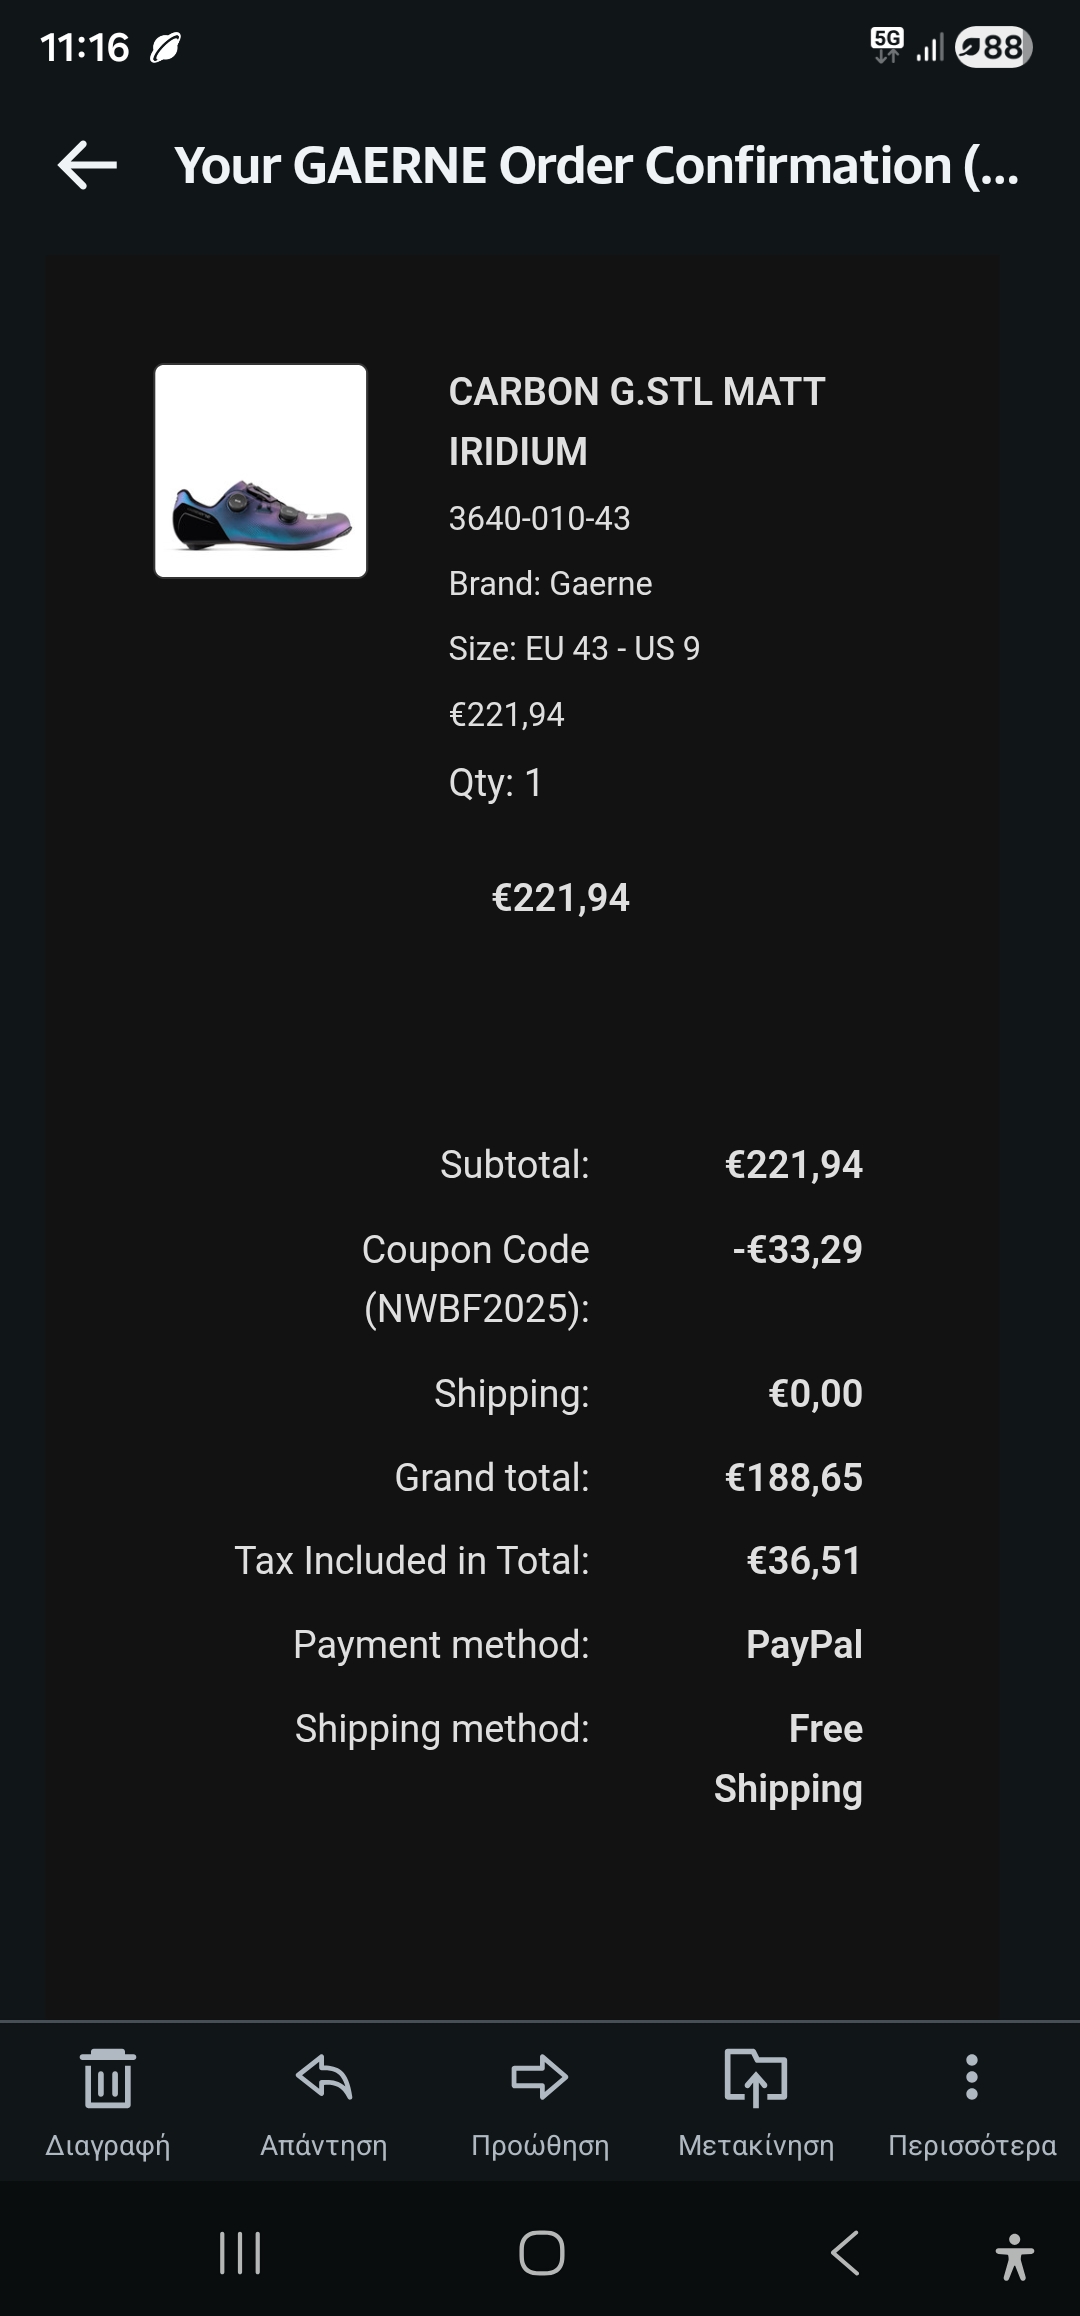Tap the battery level indicator

[993, 47]
